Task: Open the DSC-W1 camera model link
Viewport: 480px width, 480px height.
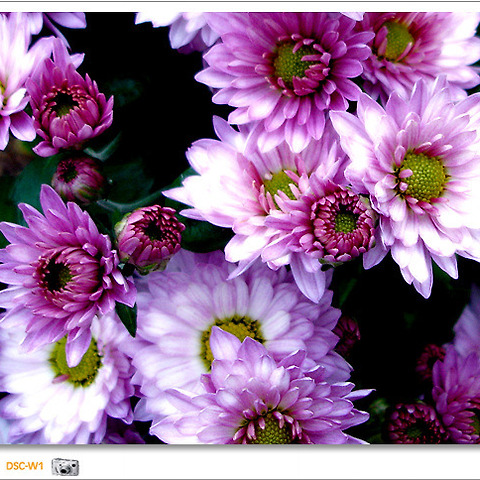Action: (25, 466)
